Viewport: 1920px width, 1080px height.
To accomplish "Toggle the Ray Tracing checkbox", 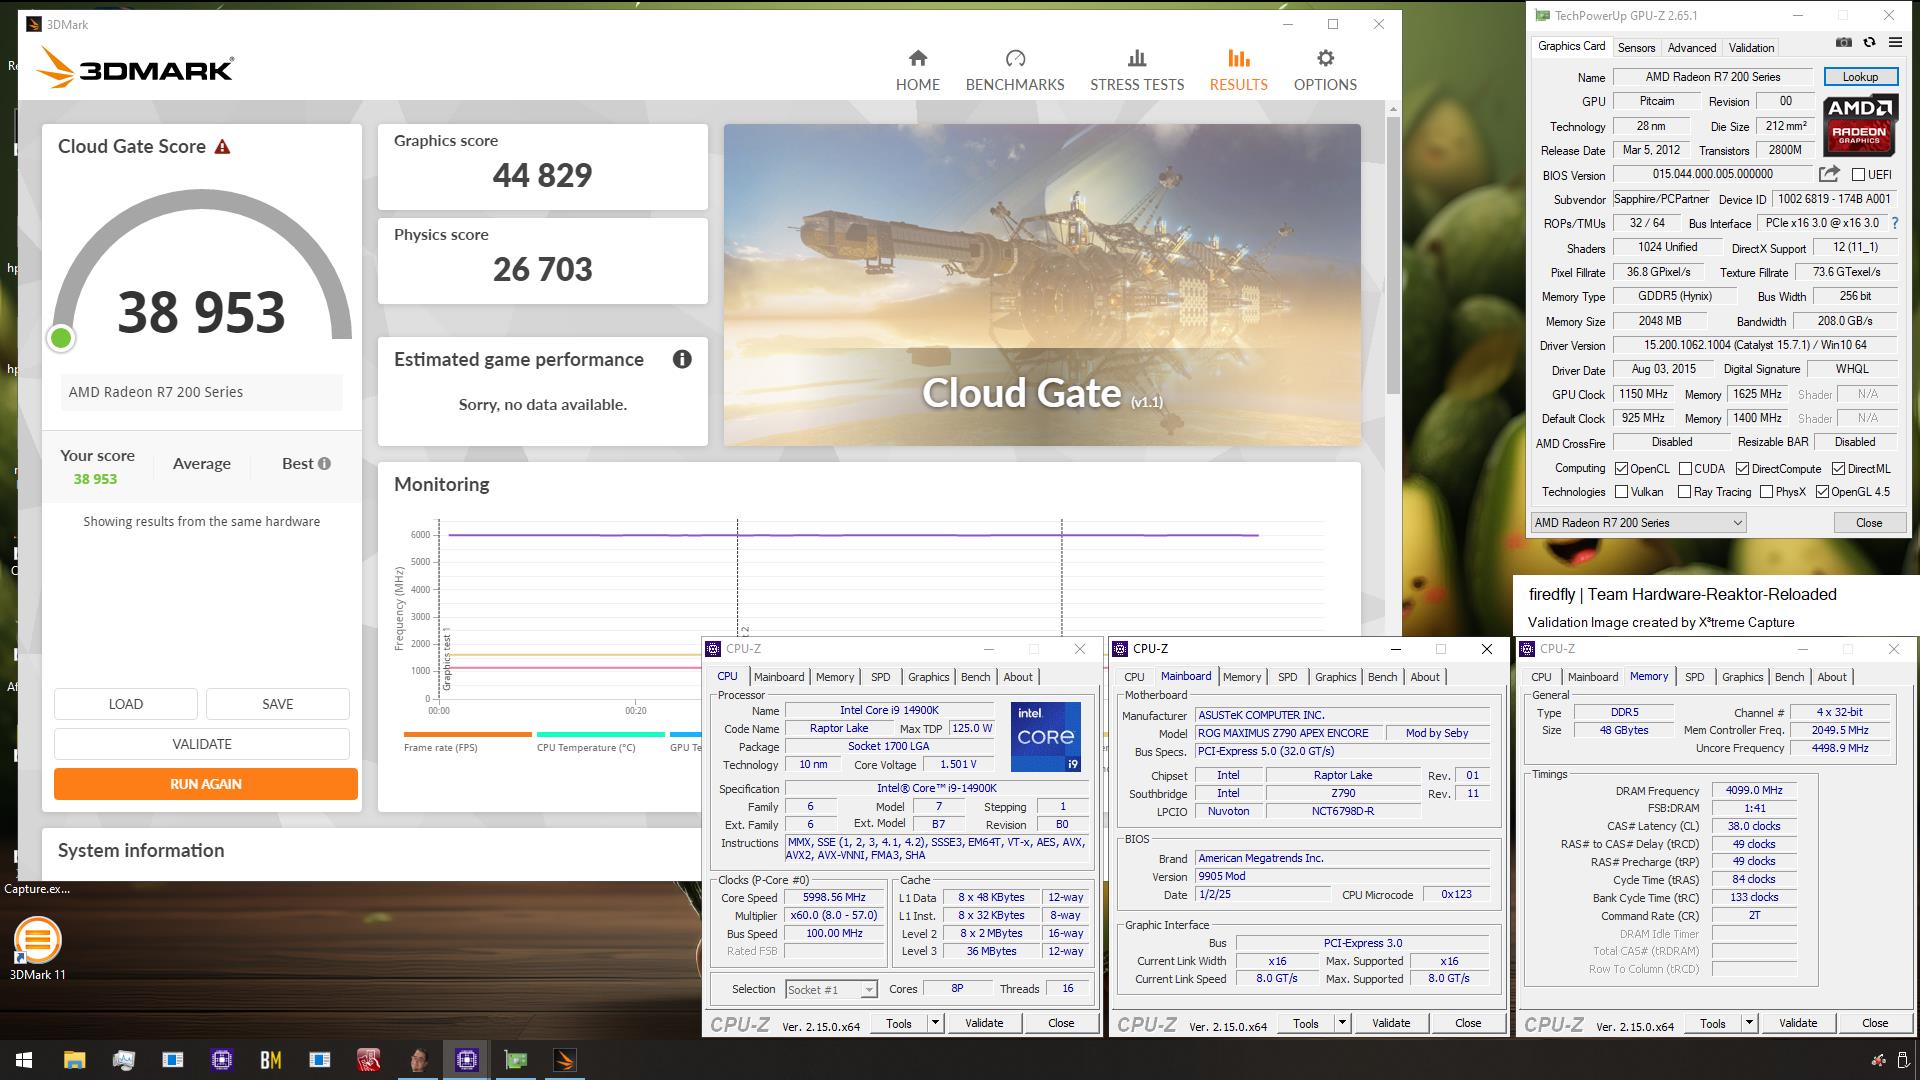I will pos(1684,492).
